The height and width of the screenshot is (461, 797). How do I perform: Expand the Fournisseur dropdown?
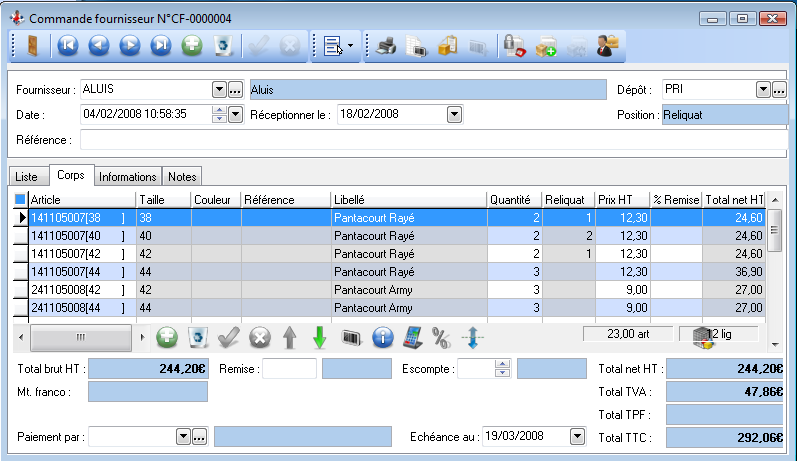point(219,90)
